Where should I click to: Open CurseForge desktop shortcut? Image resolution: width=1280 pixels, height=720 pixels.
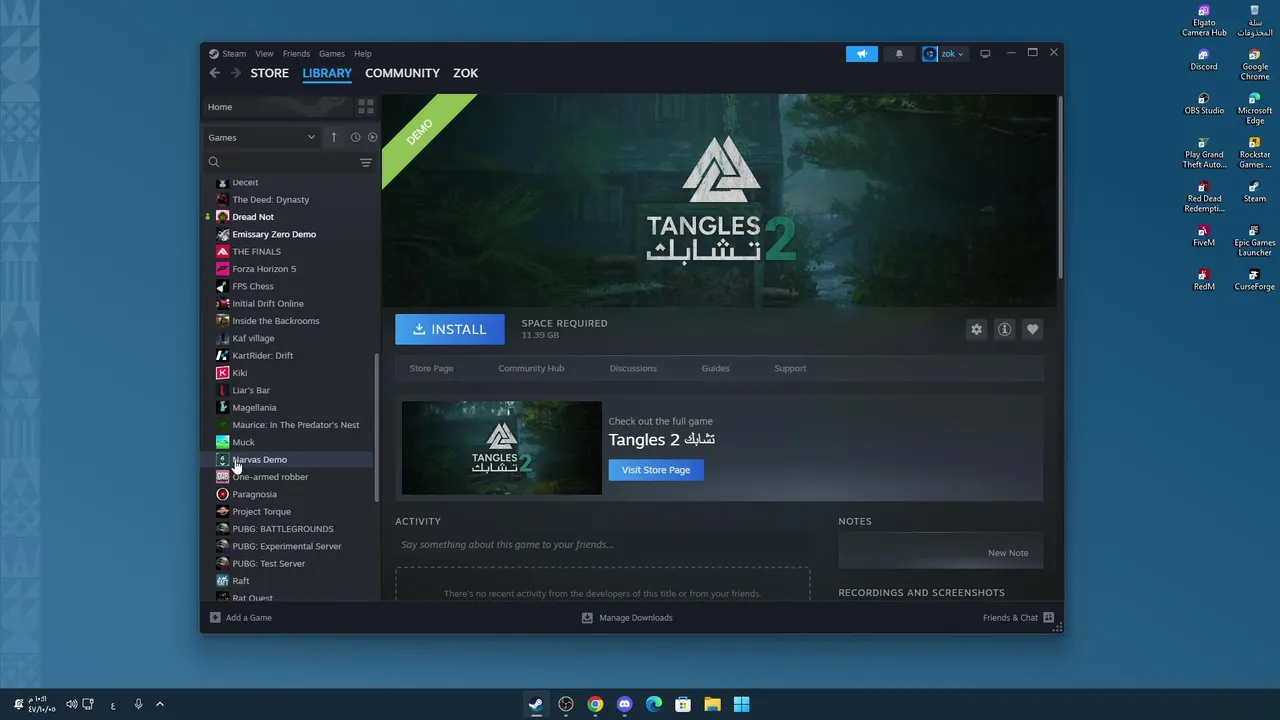point(1255,280)
